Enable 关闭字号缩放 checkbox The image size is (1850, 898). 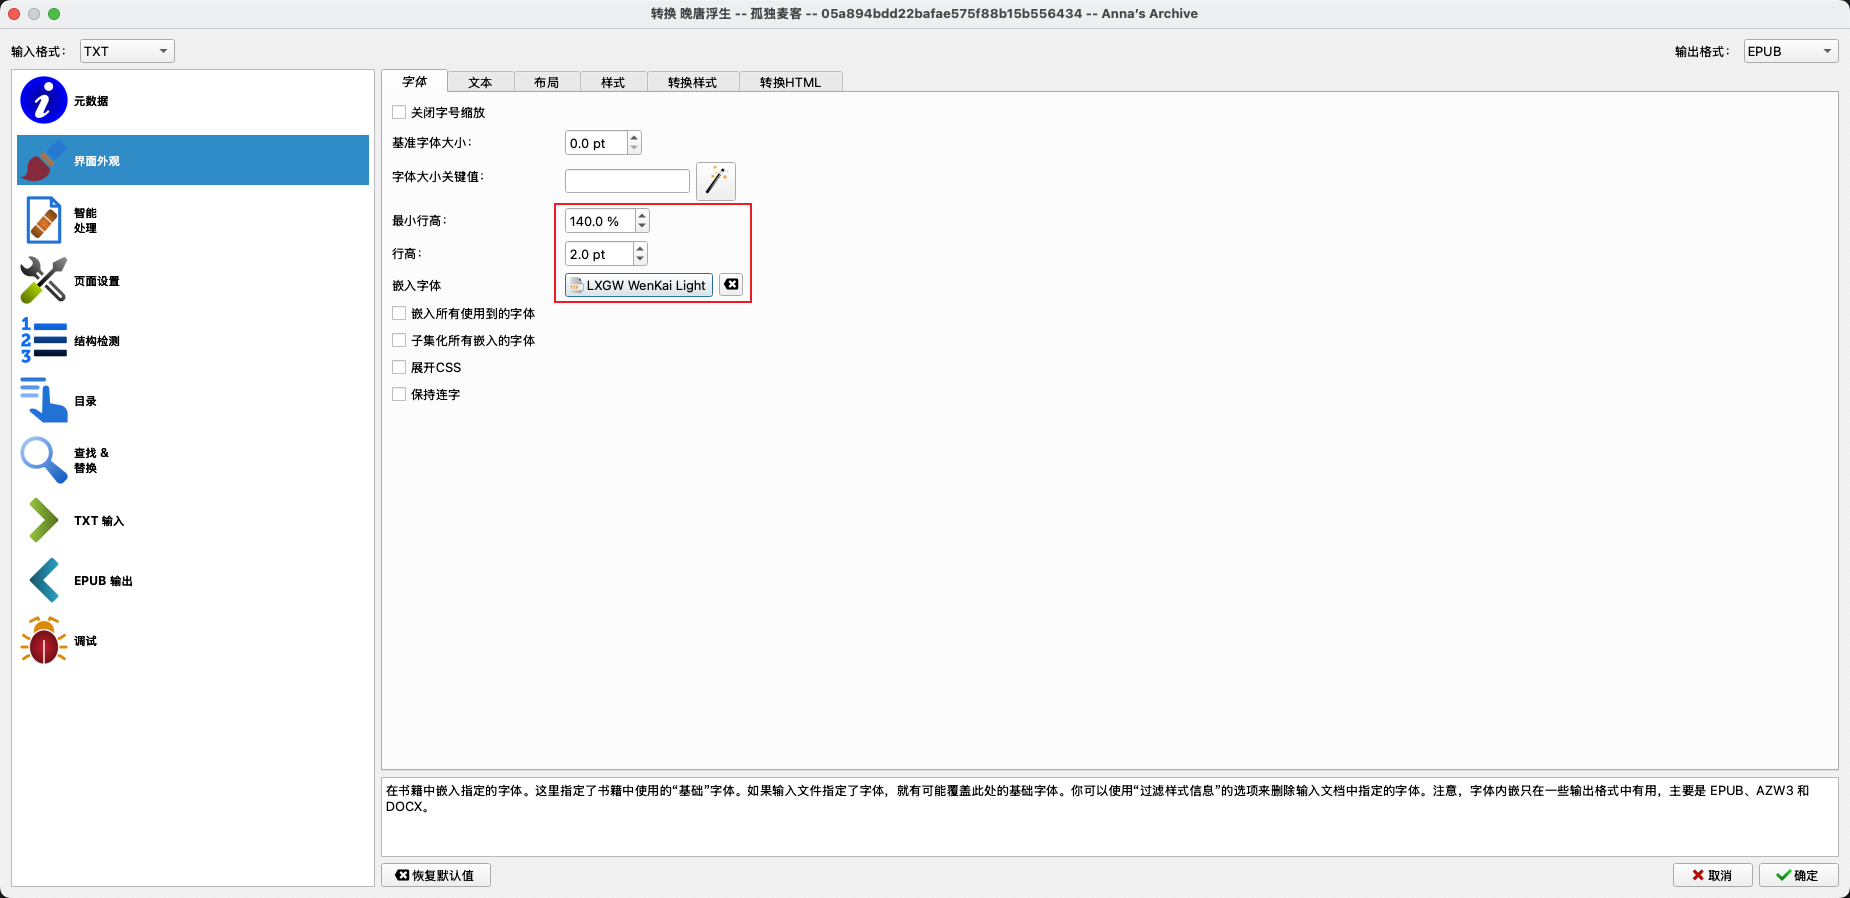[400, 113]
